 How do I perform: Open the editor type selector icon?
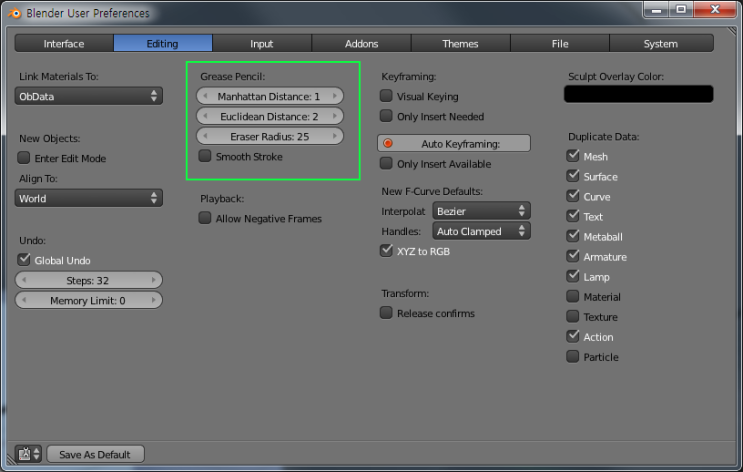(28, 454)
